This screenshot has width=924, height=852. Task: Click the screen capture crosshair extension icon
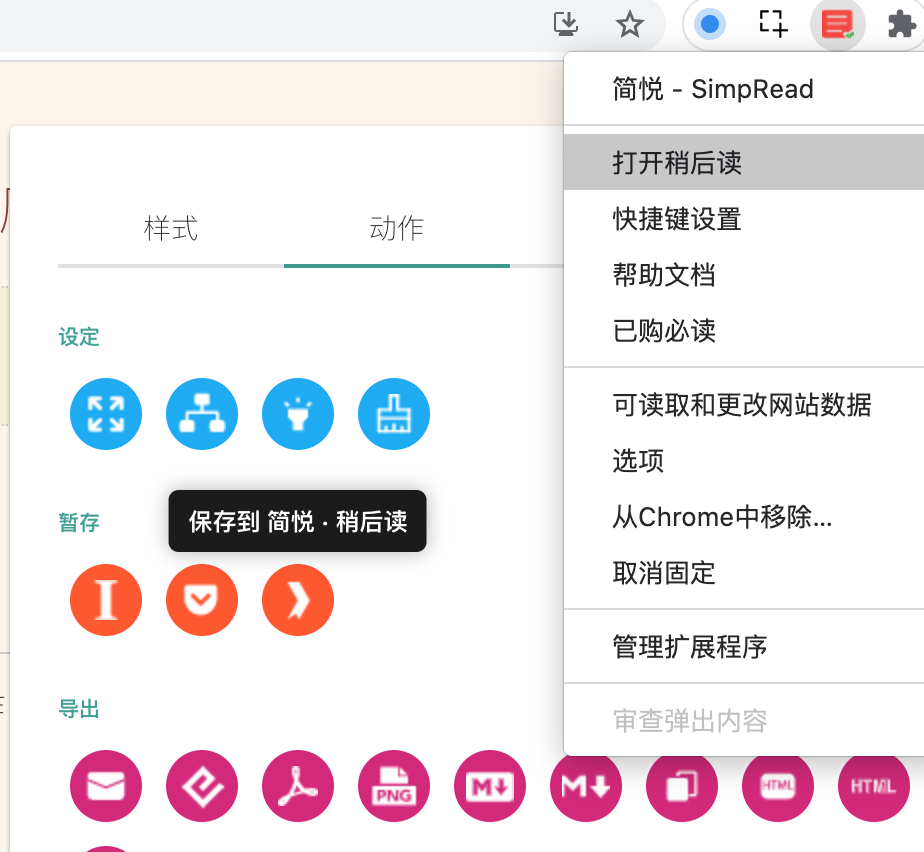[x=773, y=24]
